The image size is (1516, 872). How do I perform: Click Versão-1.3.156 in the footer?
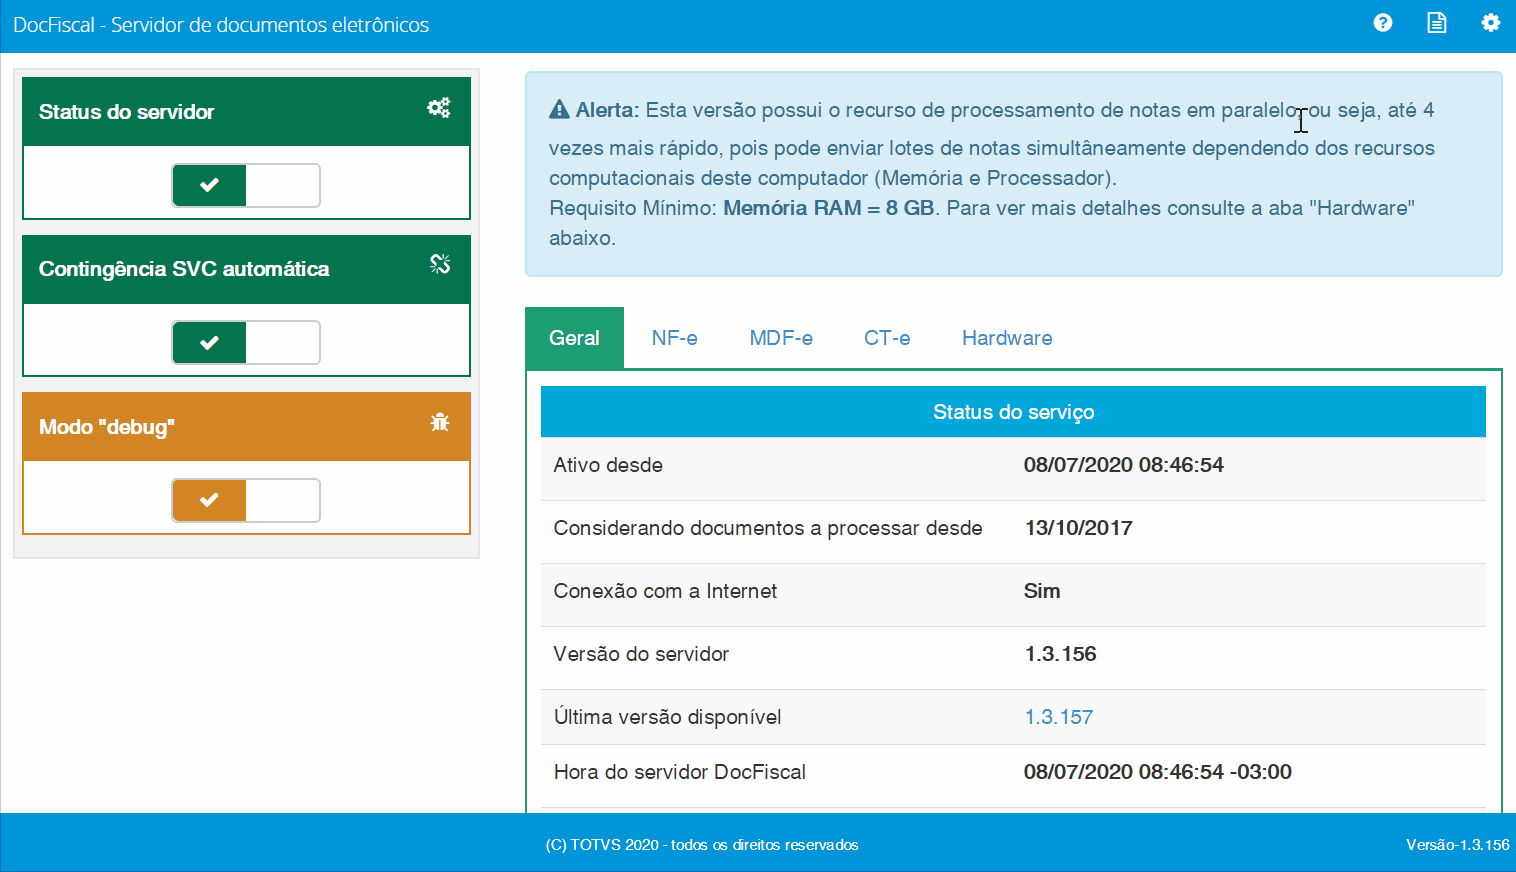[1458, 845]
